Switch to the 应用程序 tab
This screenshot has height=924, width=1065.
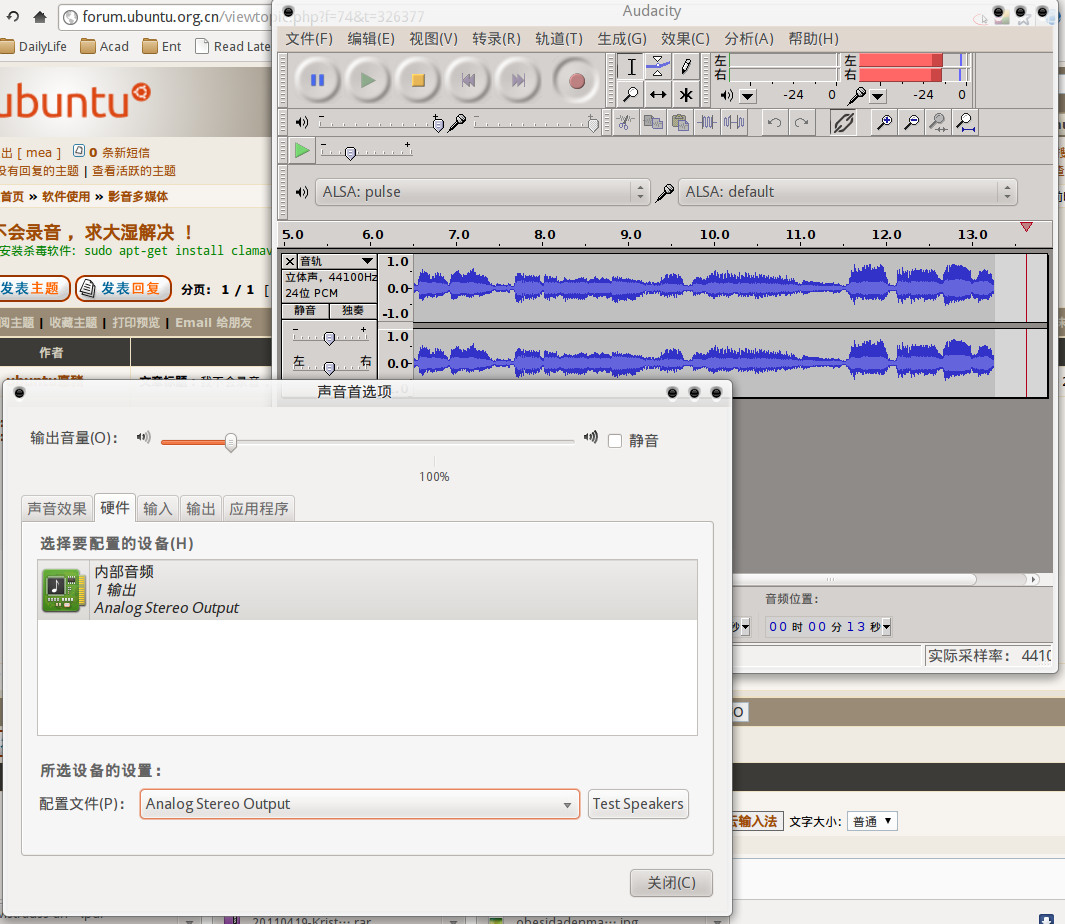point(259,509)
